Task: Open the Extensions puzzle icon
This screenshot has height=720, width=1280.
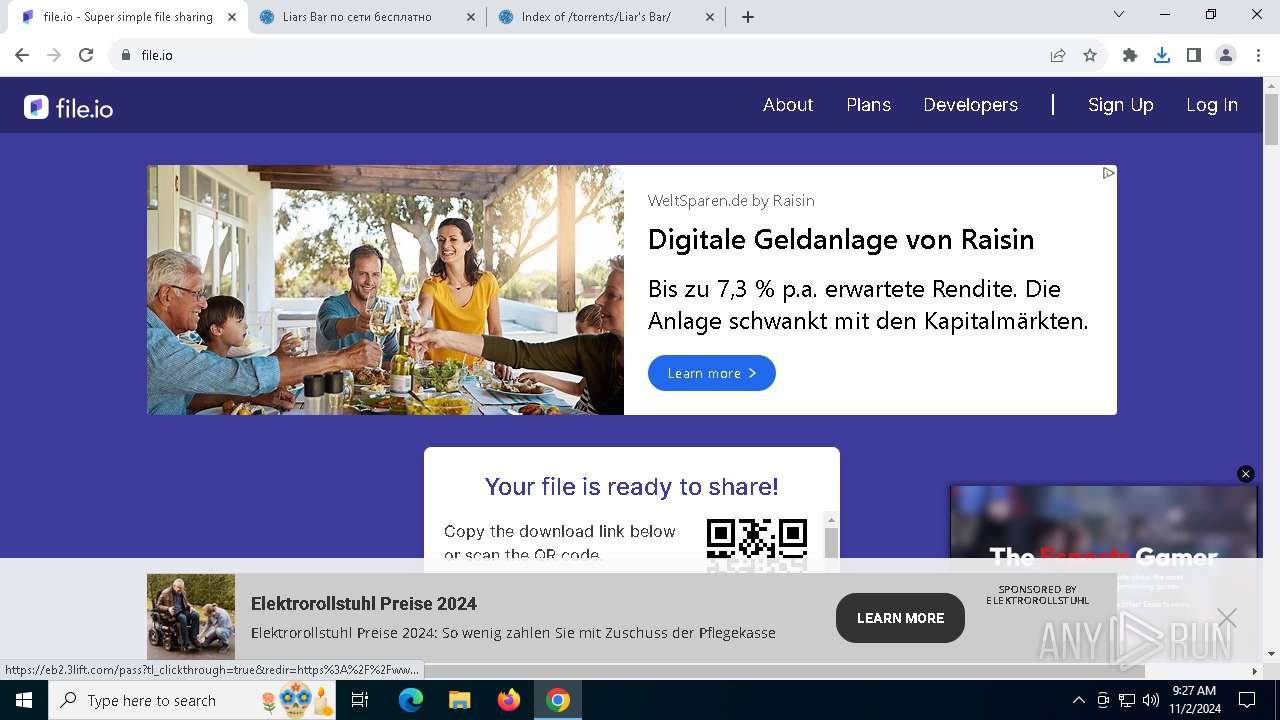Action: click(1130, 55)
